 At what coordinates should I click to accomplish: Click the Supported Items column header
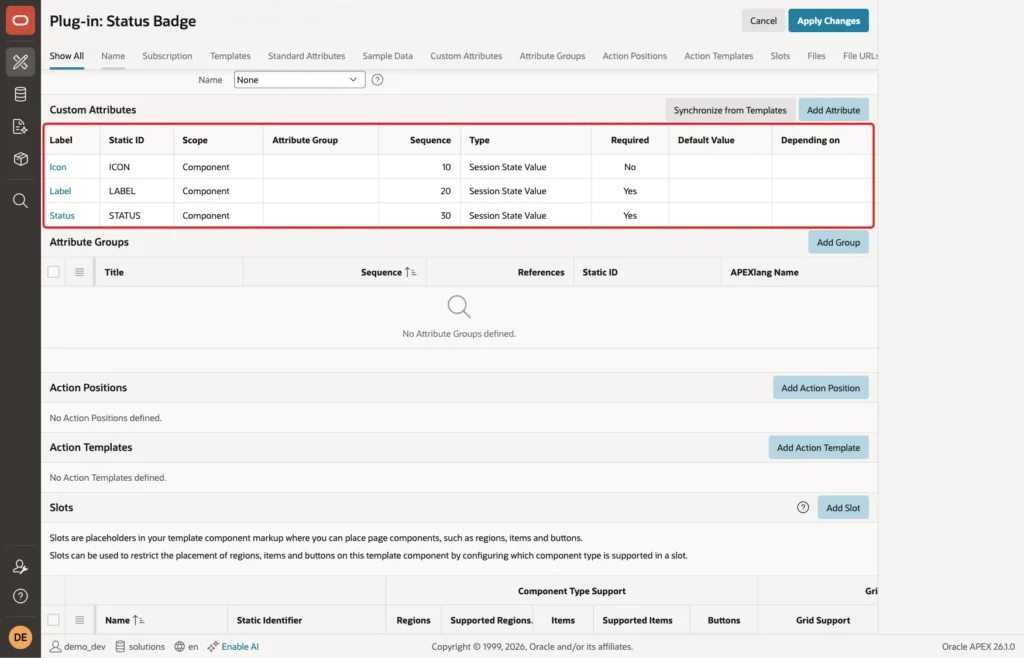(x=637, y=620)
